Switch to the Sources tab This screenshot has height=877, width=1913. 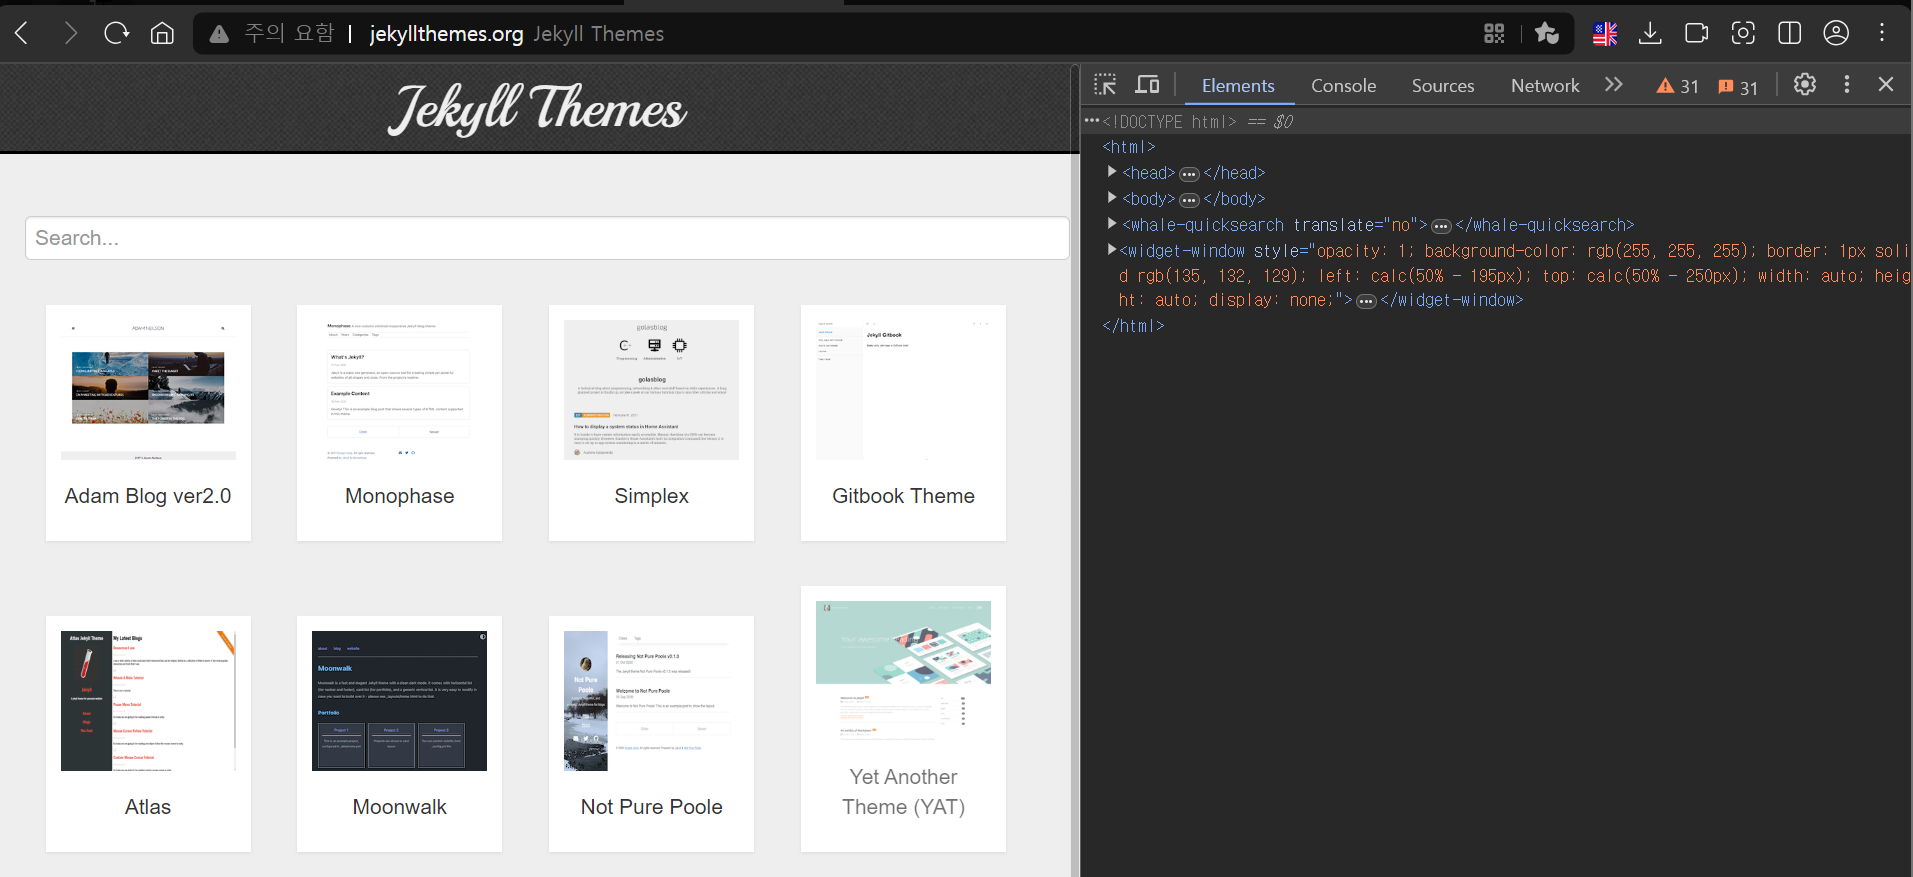pos(1442,86)
